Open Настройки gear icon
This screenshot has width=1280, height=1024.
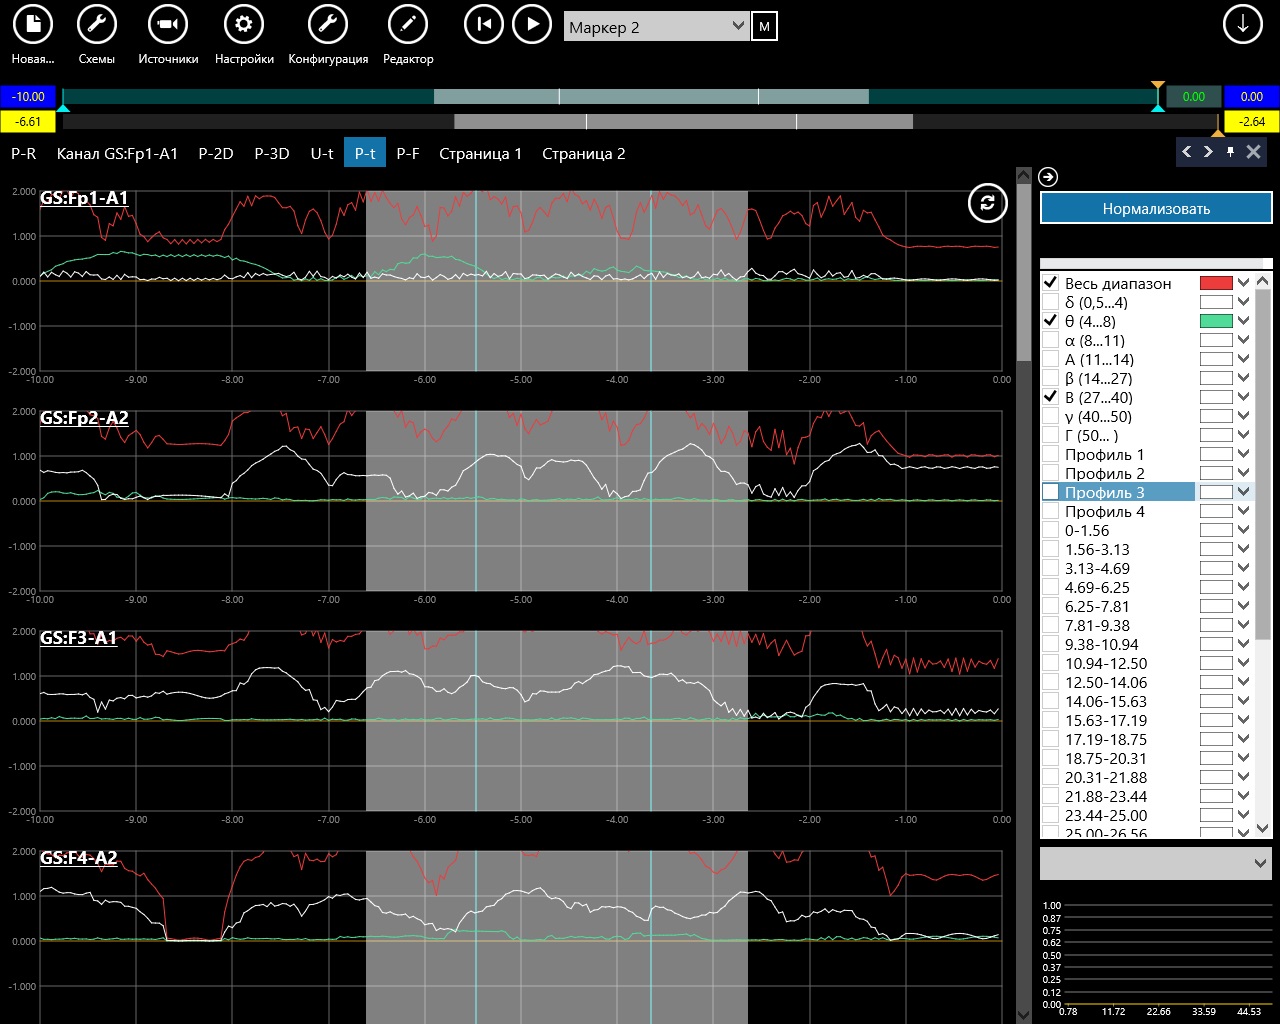244,25
